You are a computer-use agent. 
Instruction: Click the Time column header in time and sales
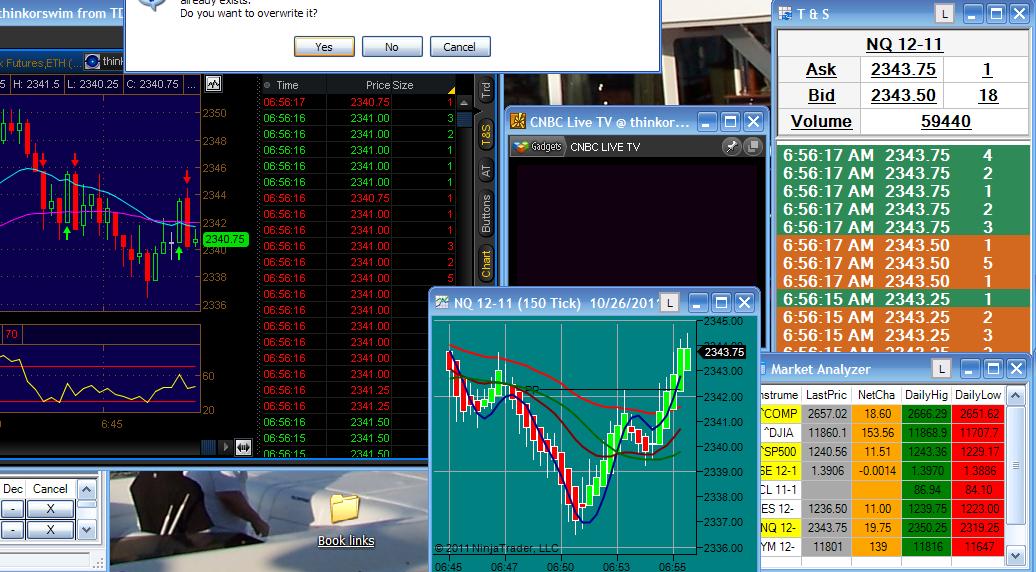point(287,85)
